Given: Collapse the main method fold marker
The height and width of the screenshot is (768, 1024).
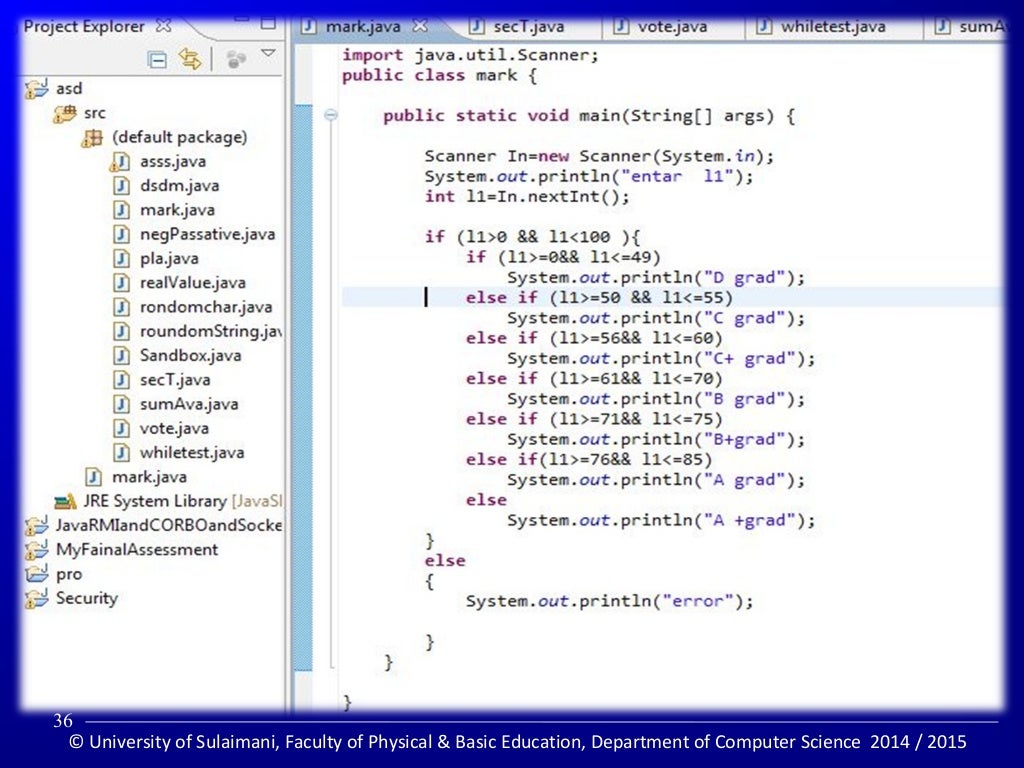Looking at the screenshot, I should tap(331, 116).
